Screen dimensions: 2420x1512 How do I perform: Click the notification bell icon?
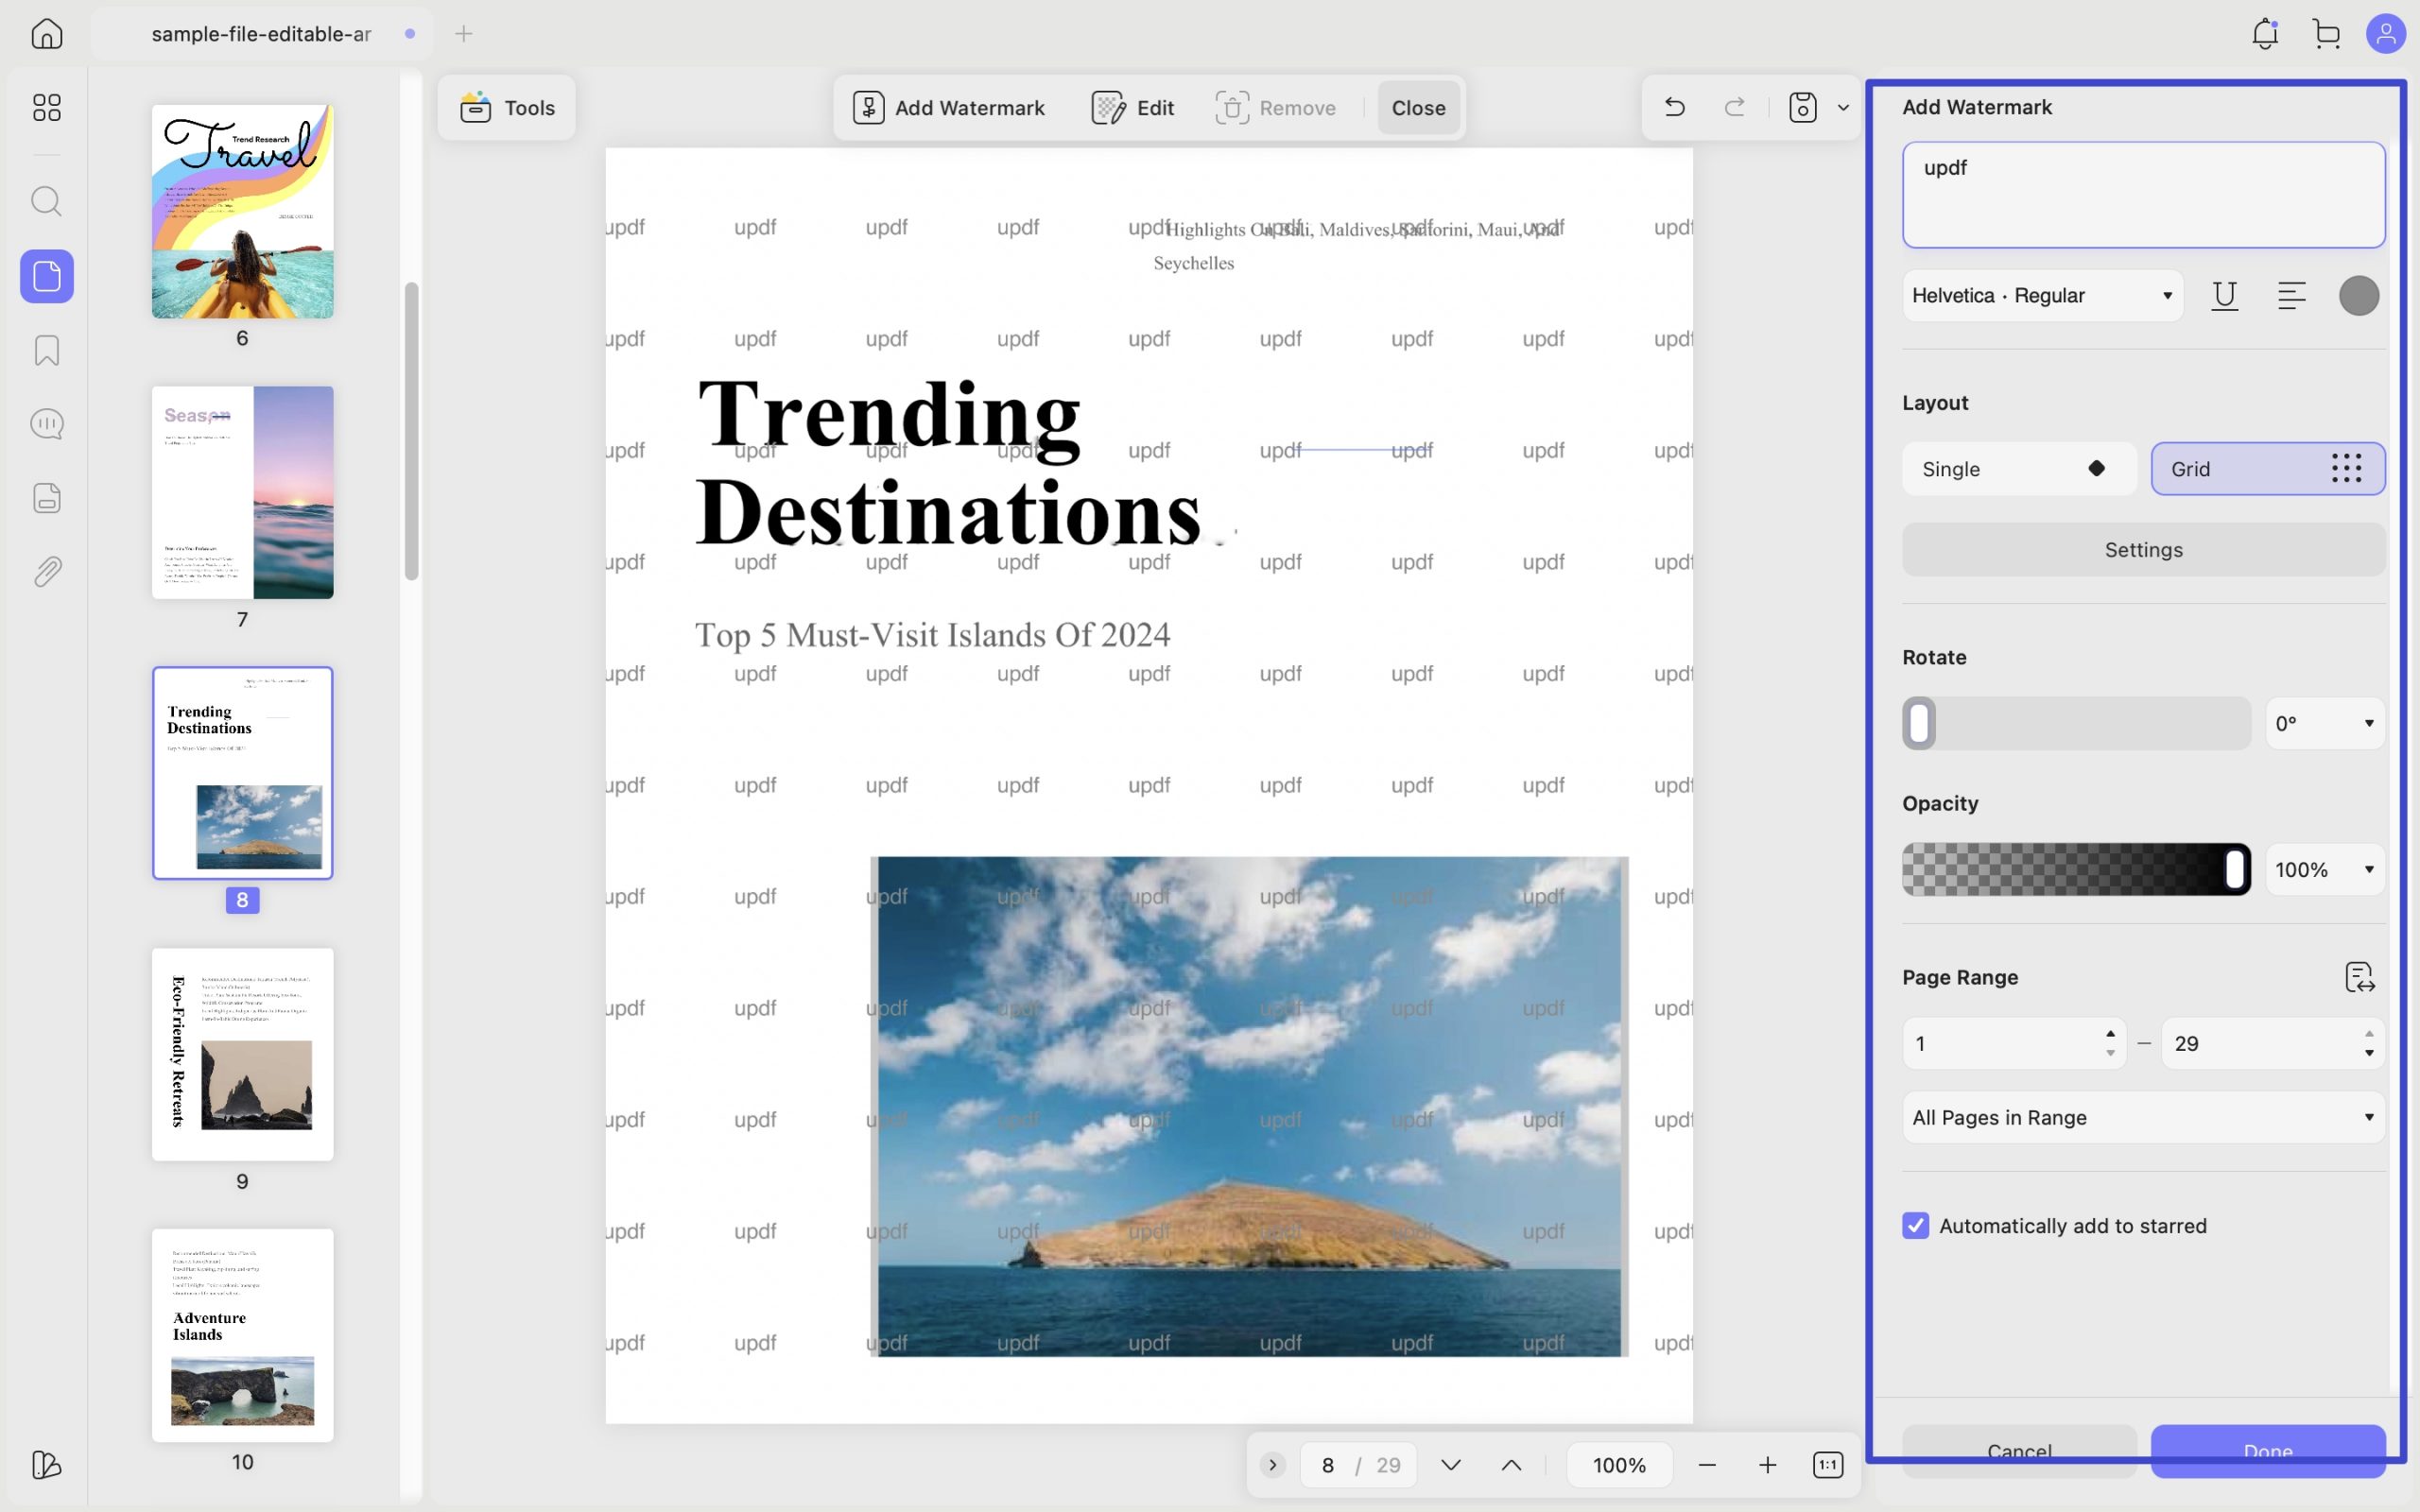pyautogui.click(x=2265, y=34)
